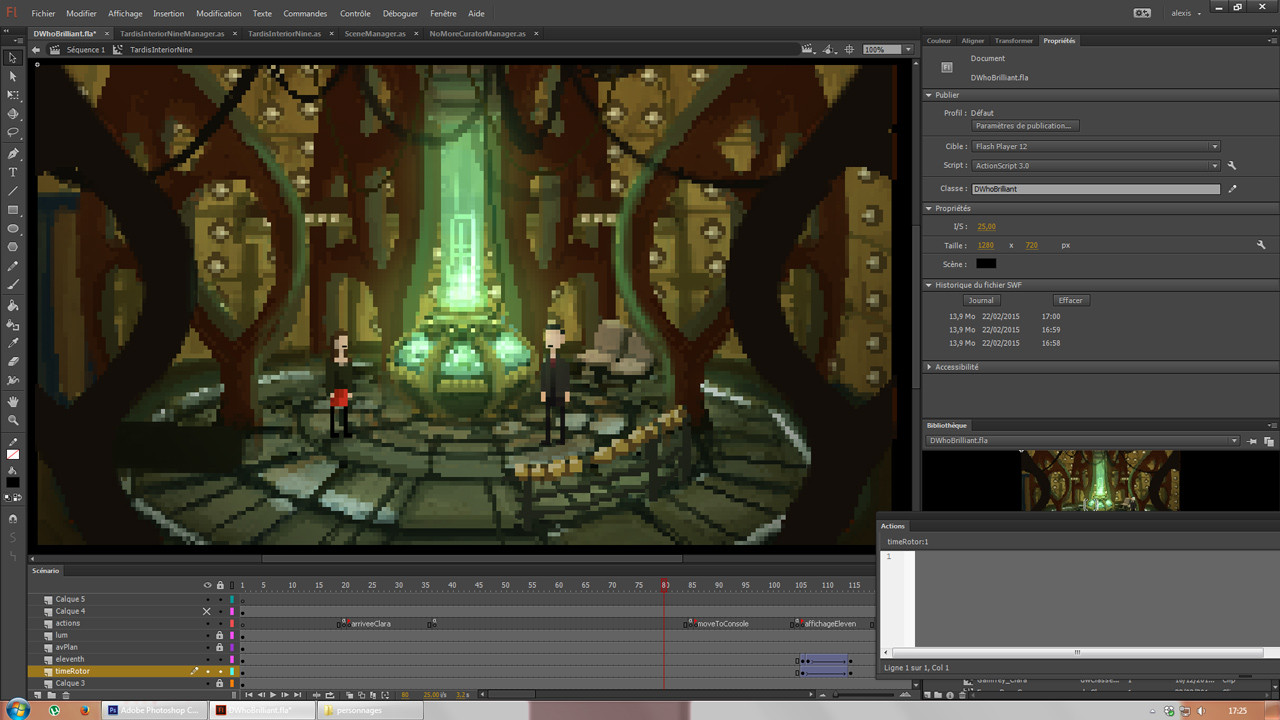Viewport: 1280px width, 720px height.
Task: Unlock the avPlan layer
Action: (x=220, y=647)
